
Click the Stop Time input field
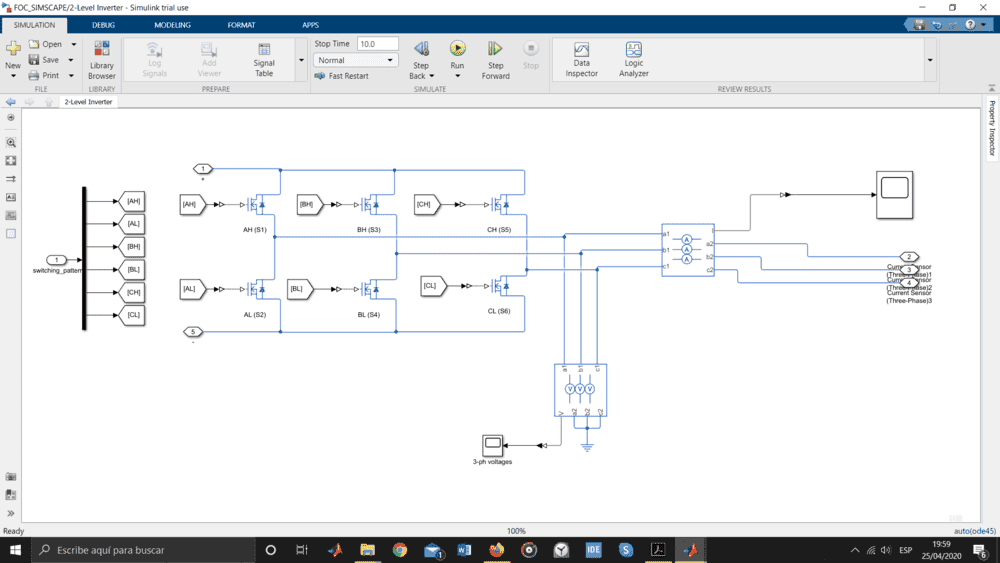point(377,44)
